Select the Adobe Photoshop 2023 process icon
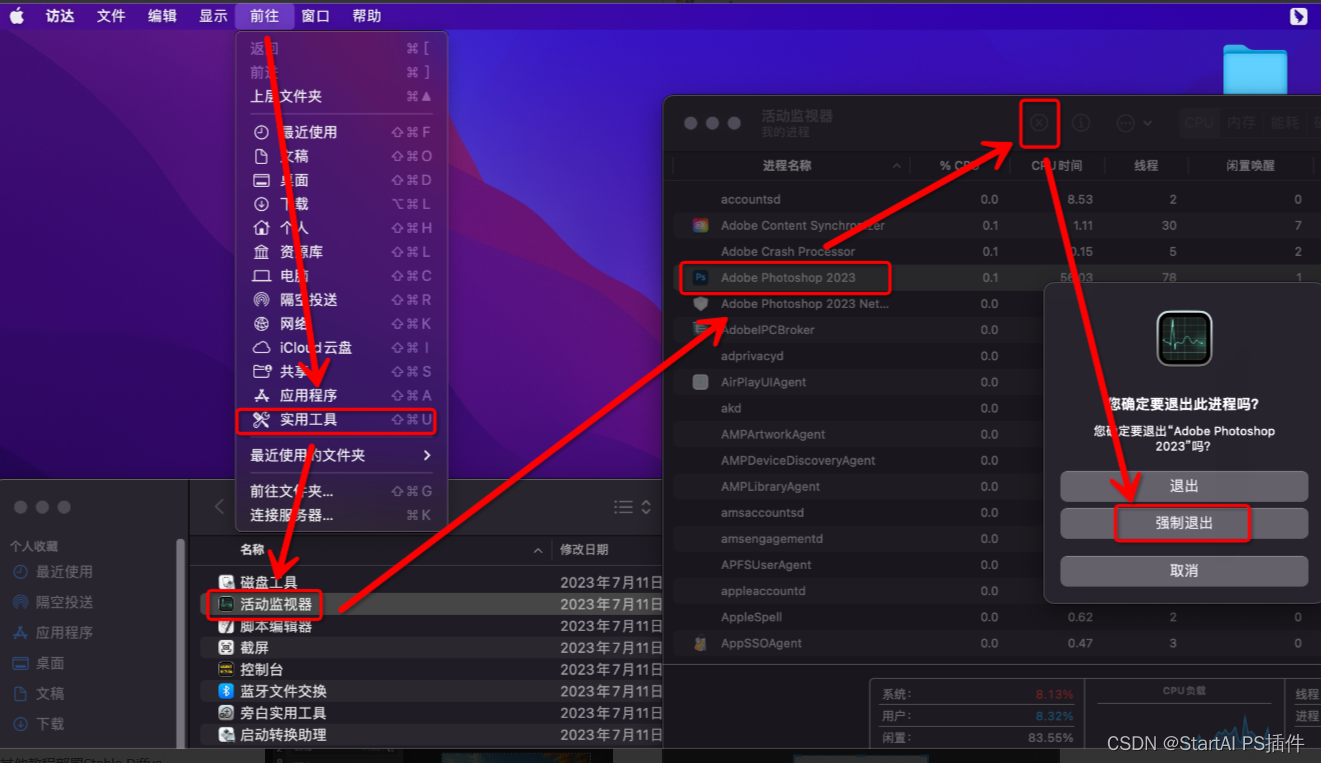This screenshot has height=763, width=1321. (x=701, y=278)
